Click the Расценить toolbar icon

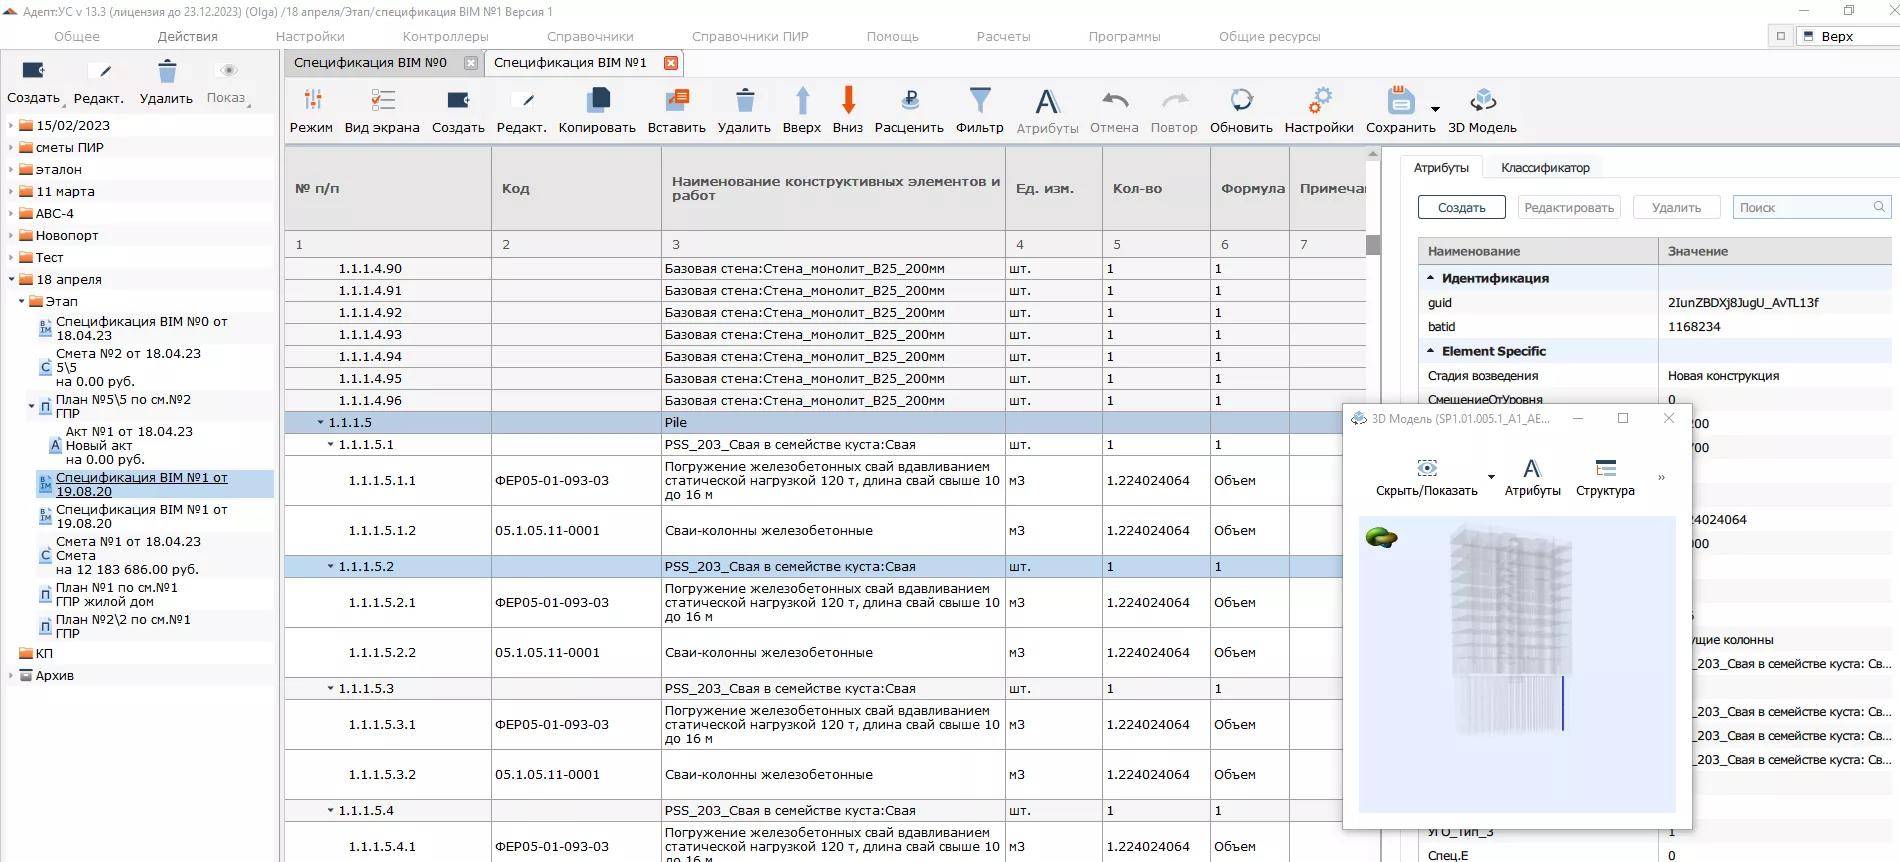[909, 101]
